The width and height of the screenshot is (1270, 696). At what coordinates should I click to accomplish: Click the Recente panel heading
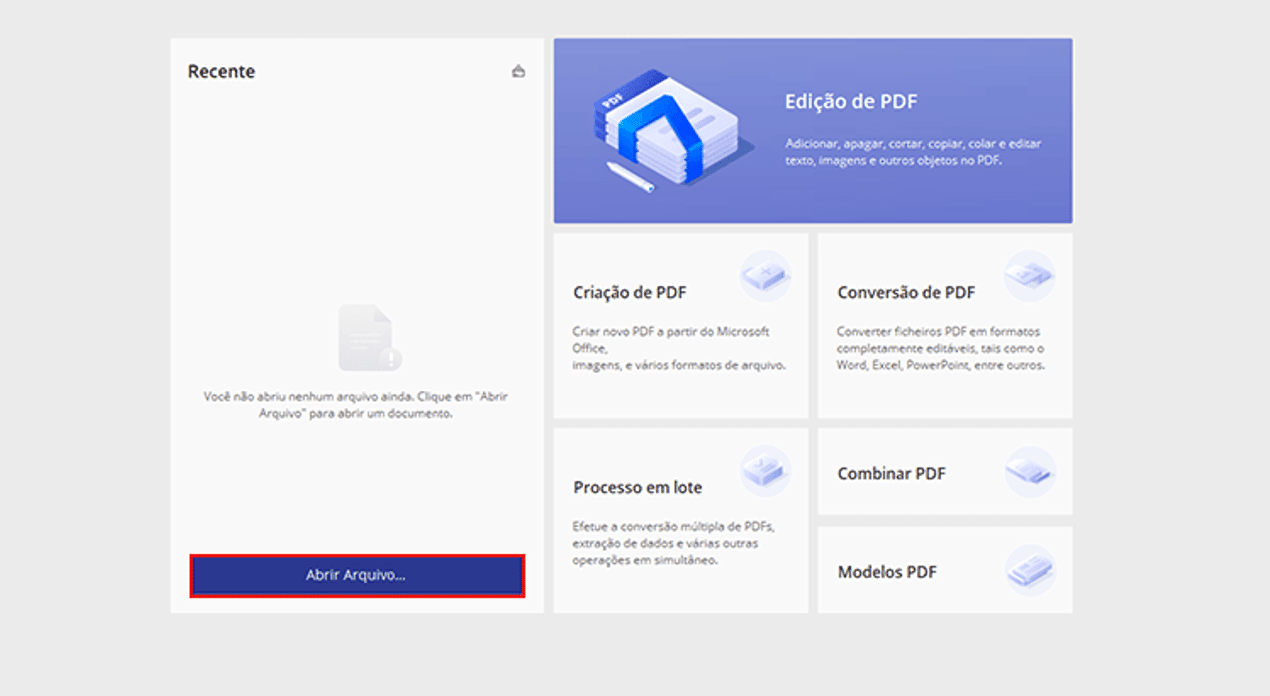coord(221,72)
